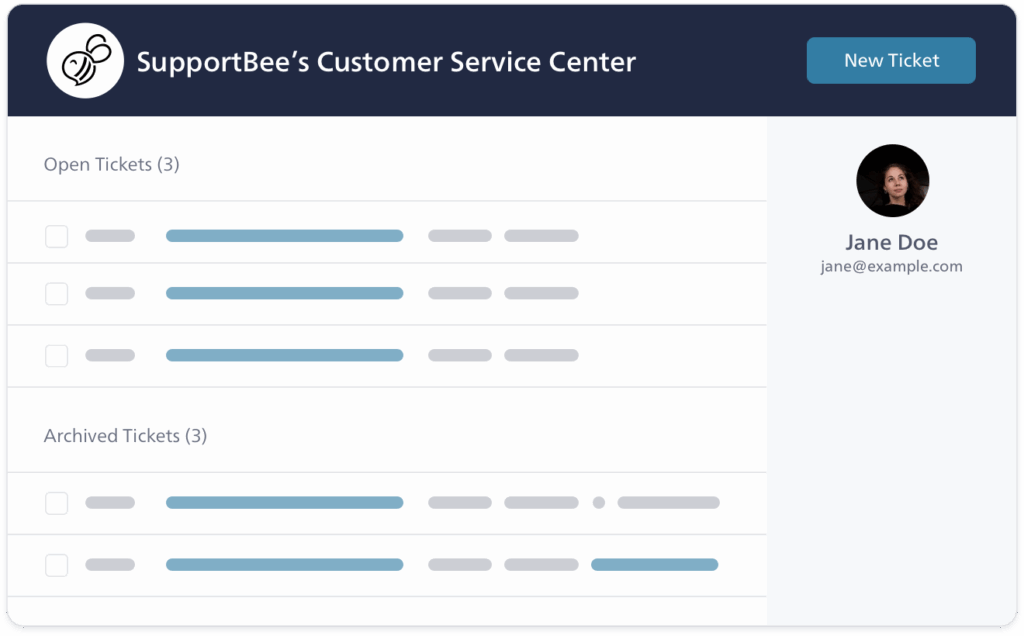1024x636 pixels.
Task: Click the small gray dot in first archived ticket
Action: point(599,503)
